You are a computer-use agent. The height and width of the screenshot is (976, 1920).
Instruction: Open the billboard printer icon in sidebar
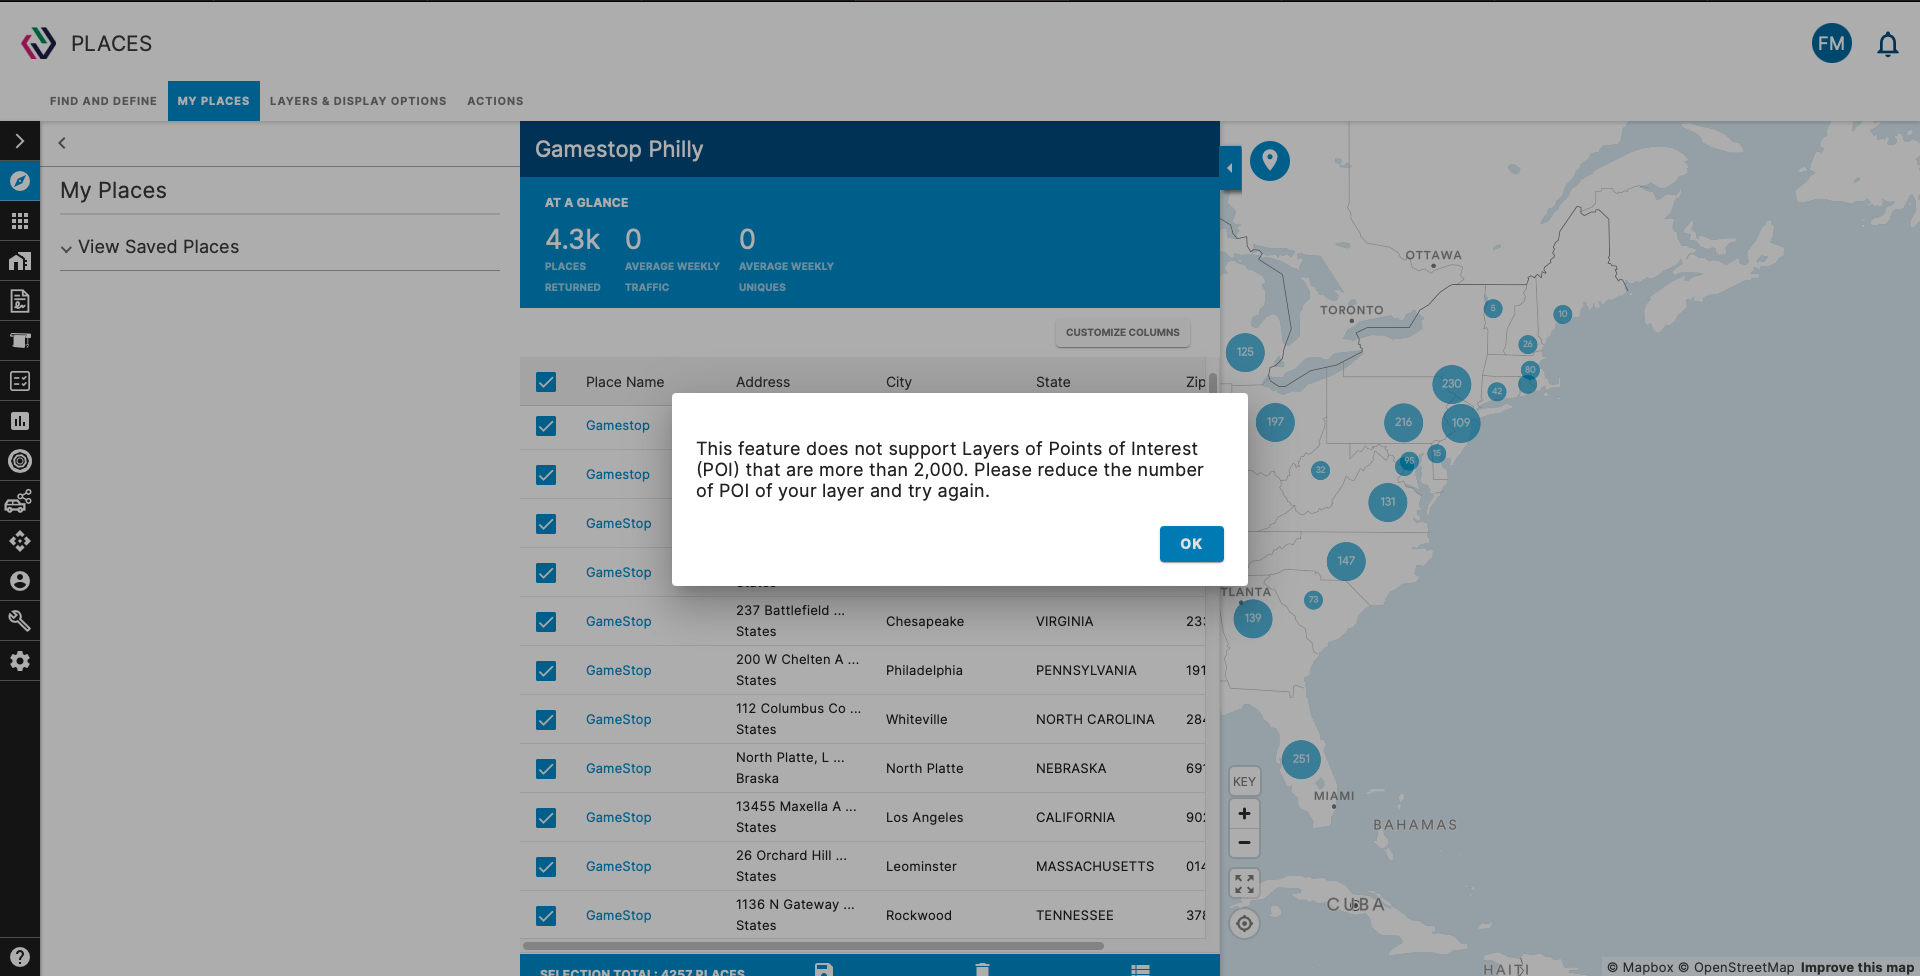coord(20,341)
